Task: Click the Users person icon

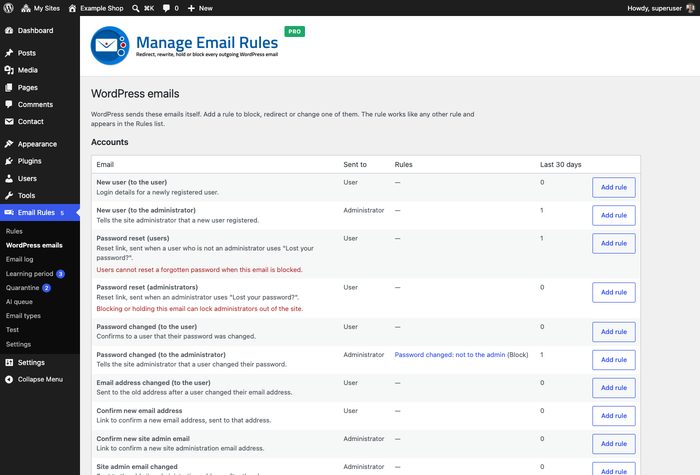Action: [9, 178]
